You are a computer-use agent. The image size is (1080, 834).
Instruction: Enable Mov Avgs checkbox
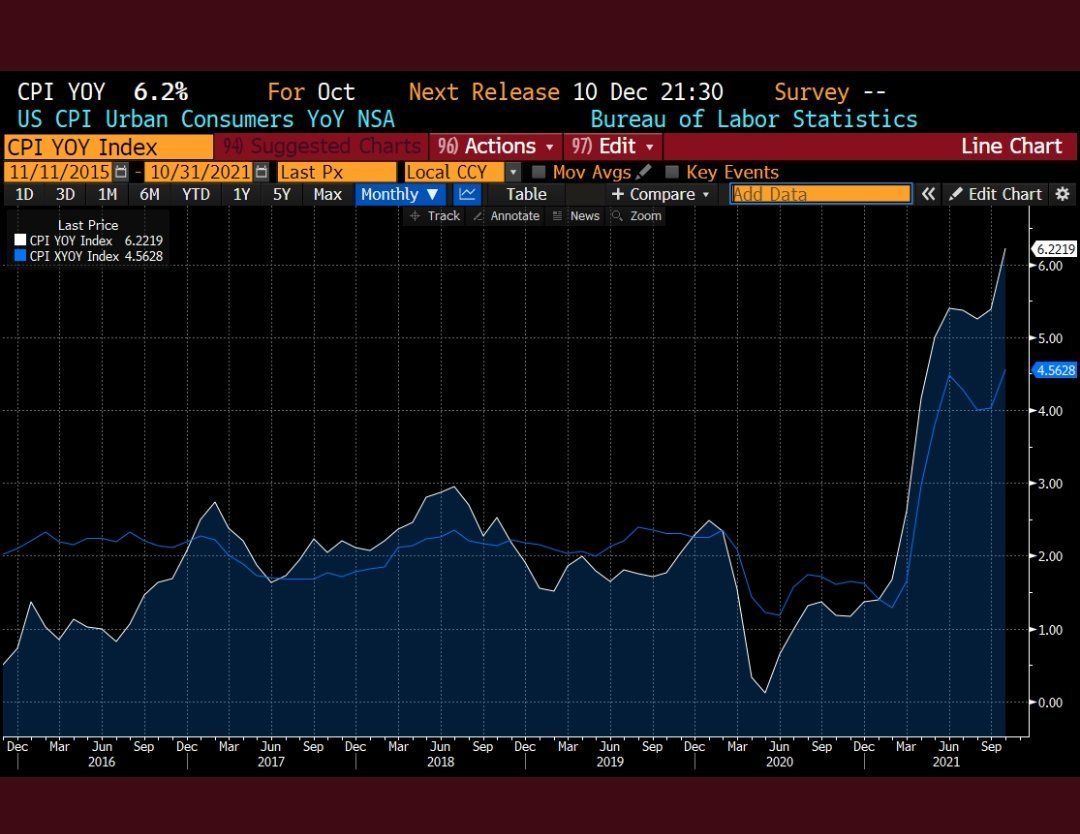tap(539, 172)
